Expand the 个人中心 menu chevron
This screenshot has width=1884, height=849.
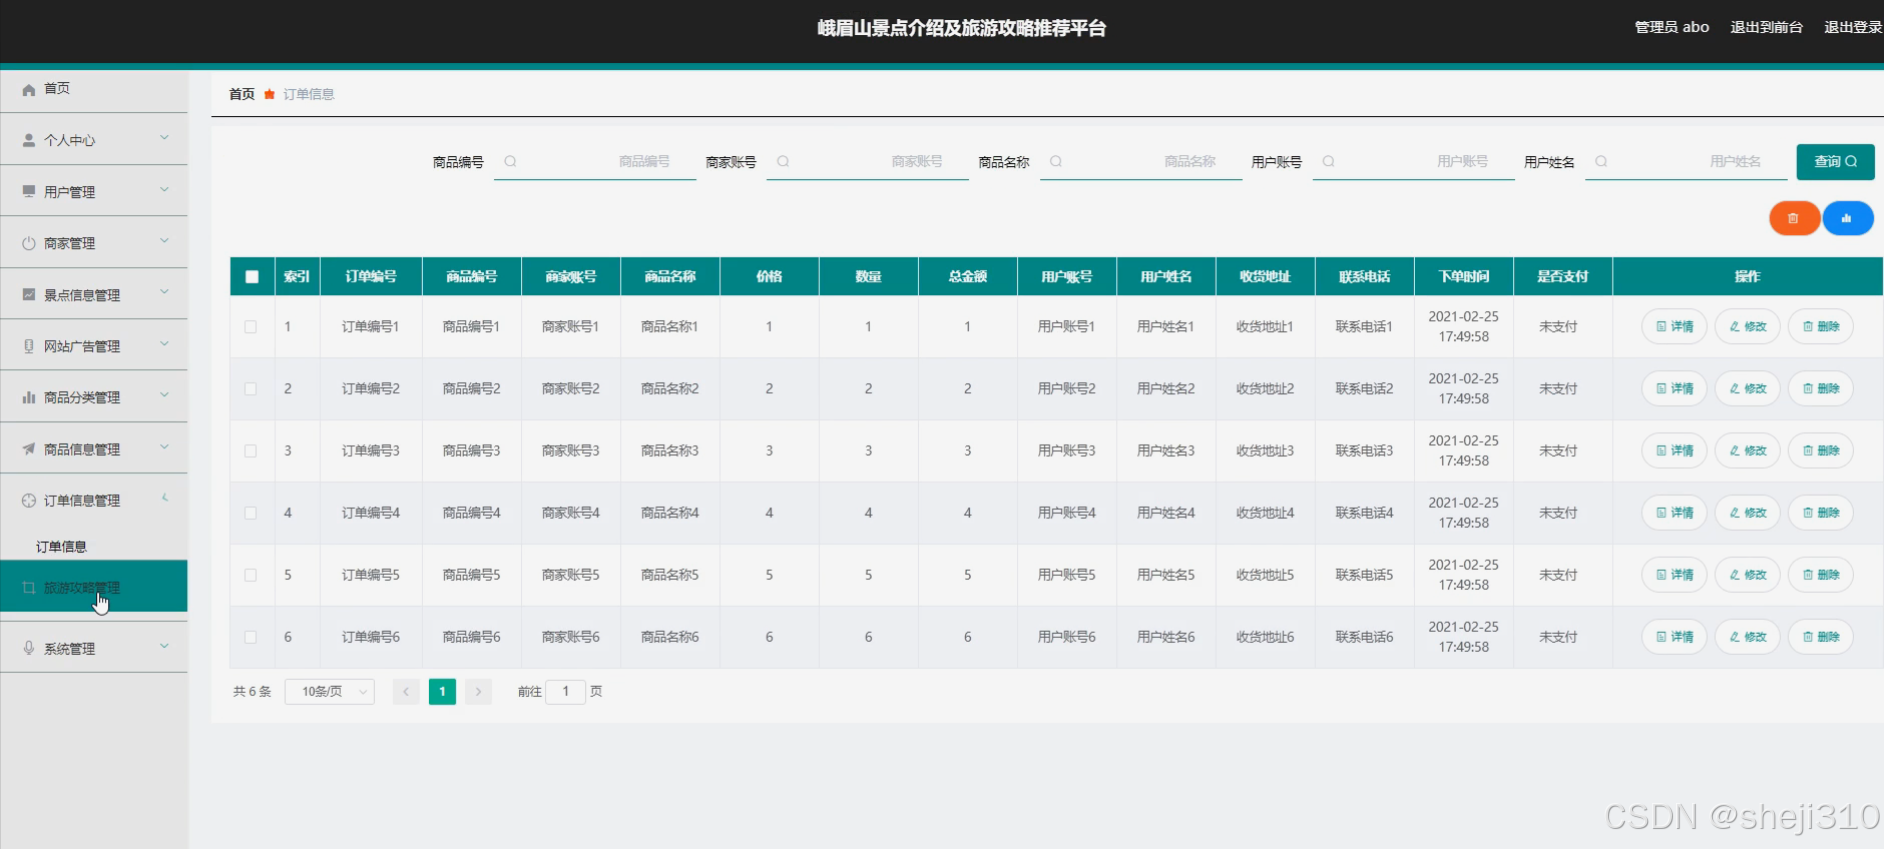(164, 138)
